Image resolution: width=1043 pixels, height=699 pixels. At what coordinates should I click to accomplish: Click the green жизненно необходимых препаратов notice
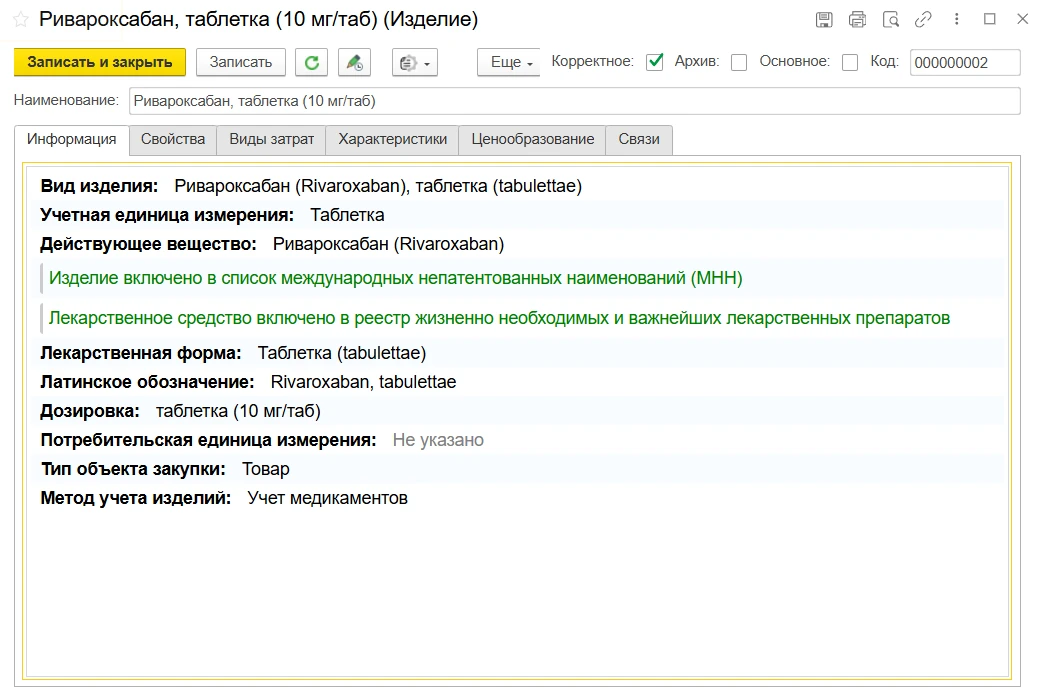click(x=499, y=318)
